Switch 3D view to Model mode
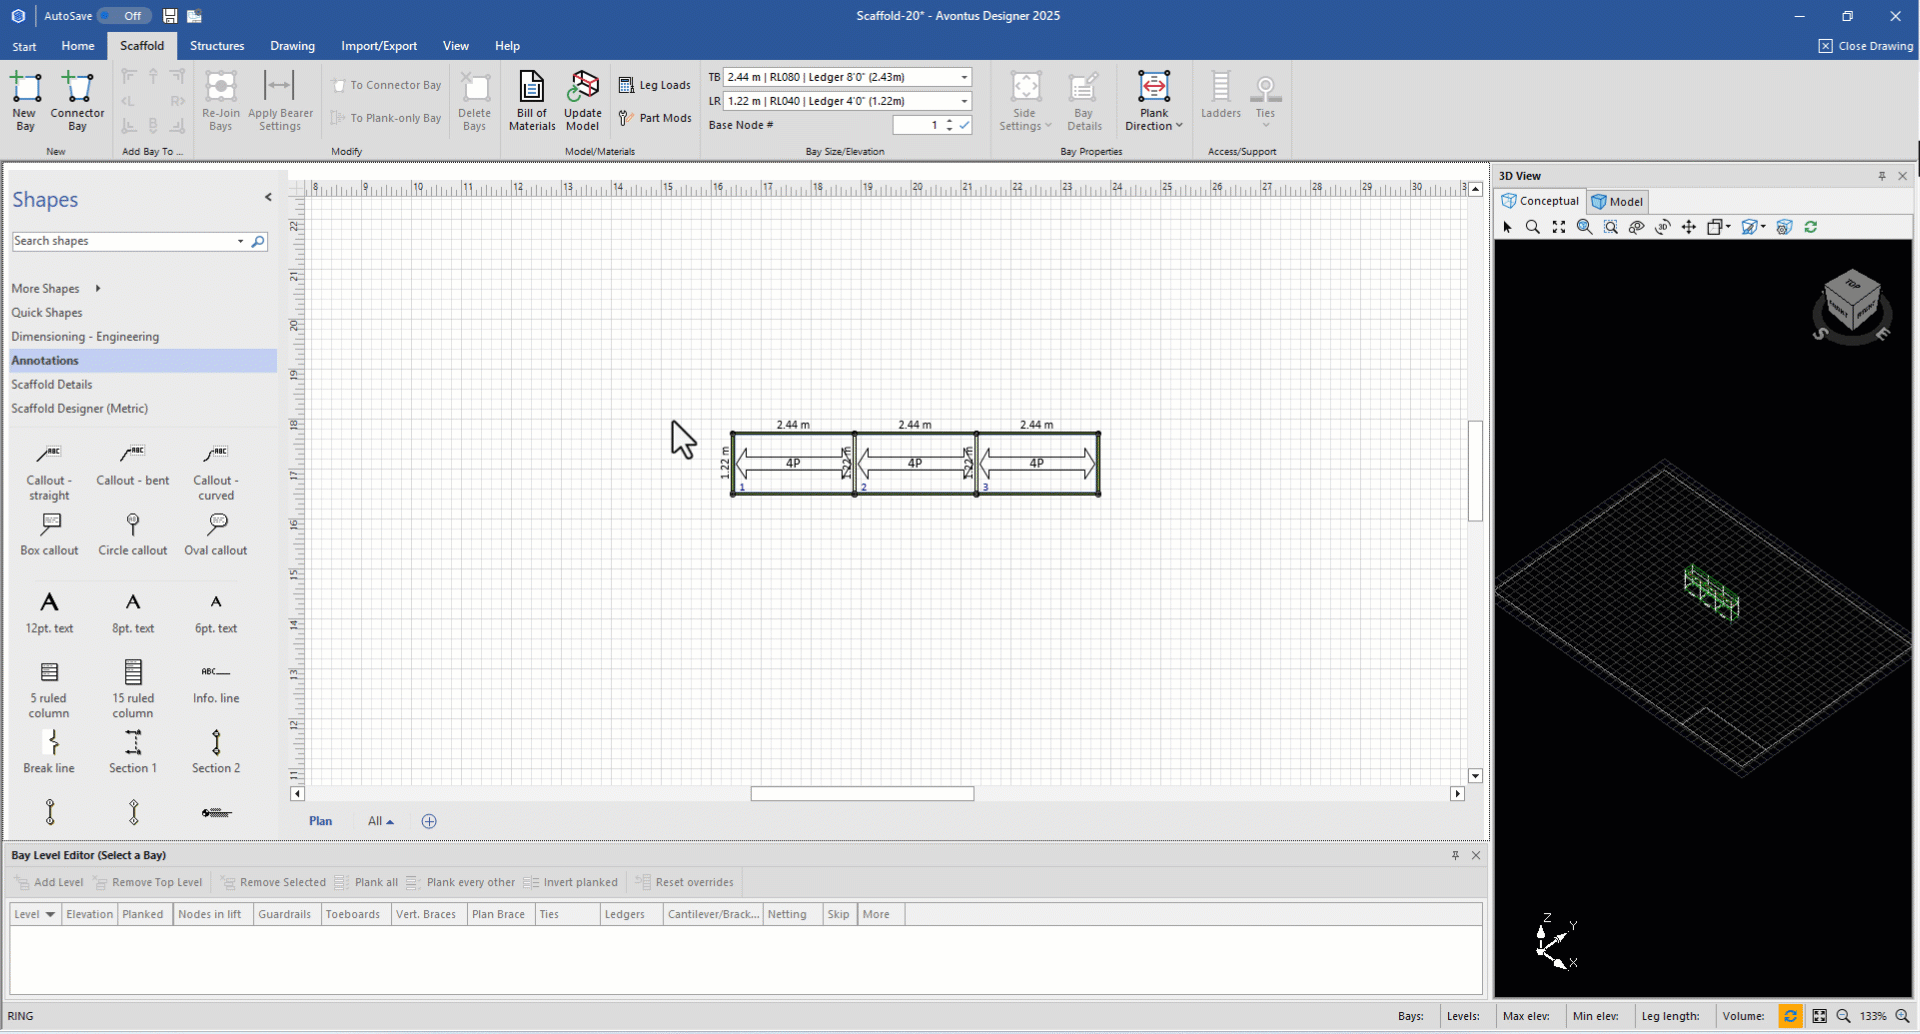The width and height of the screenshot is (1920, 1034). click(x=1617, y=201)
